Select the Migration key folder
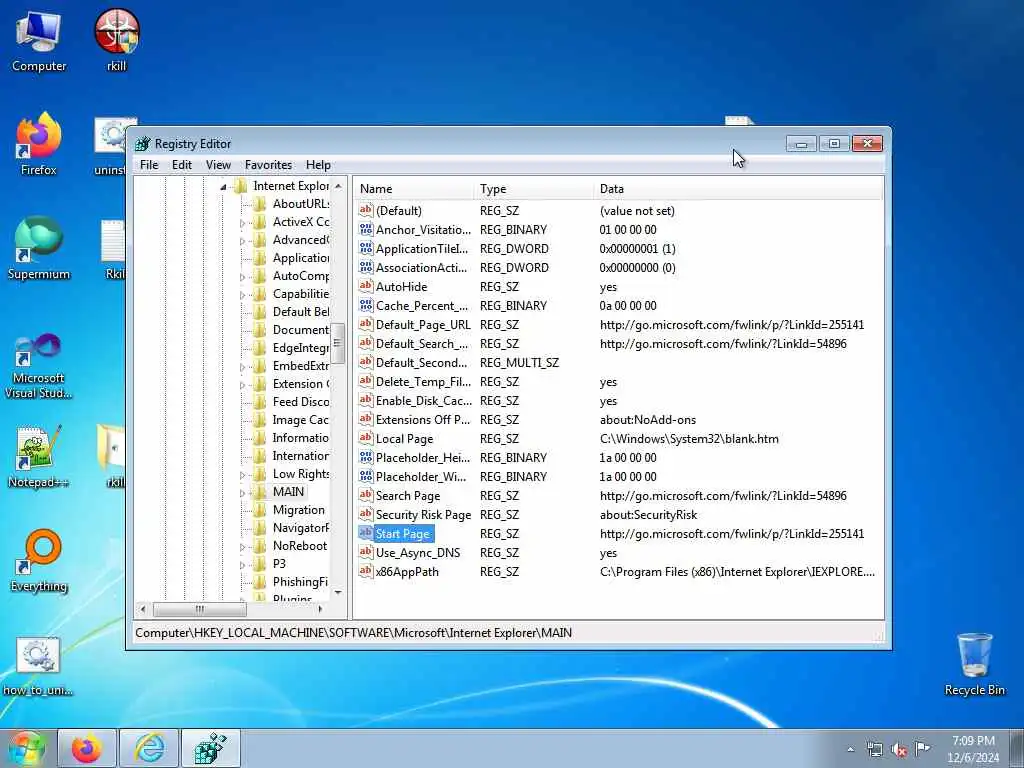 click(298, 510)
